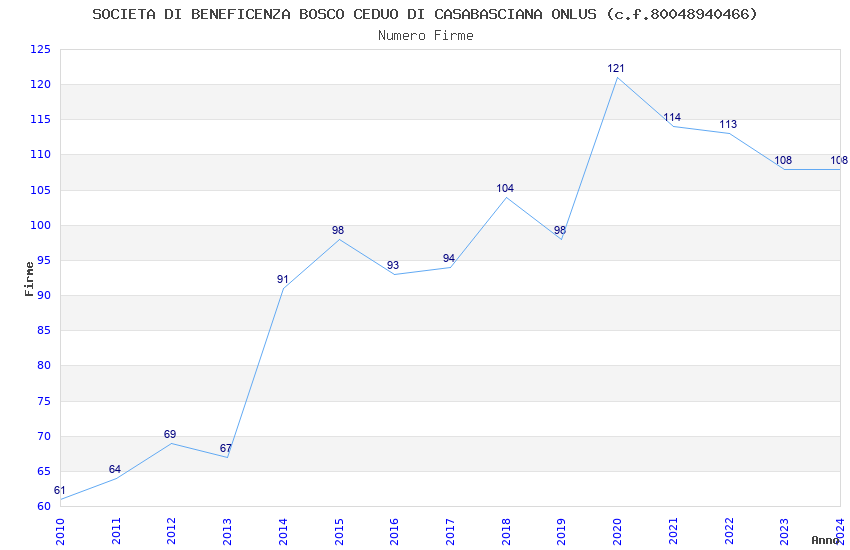The image size is (850, 550).
Task: Select the 2010 data point labeled 61
Action: click(x=59, y=490)
